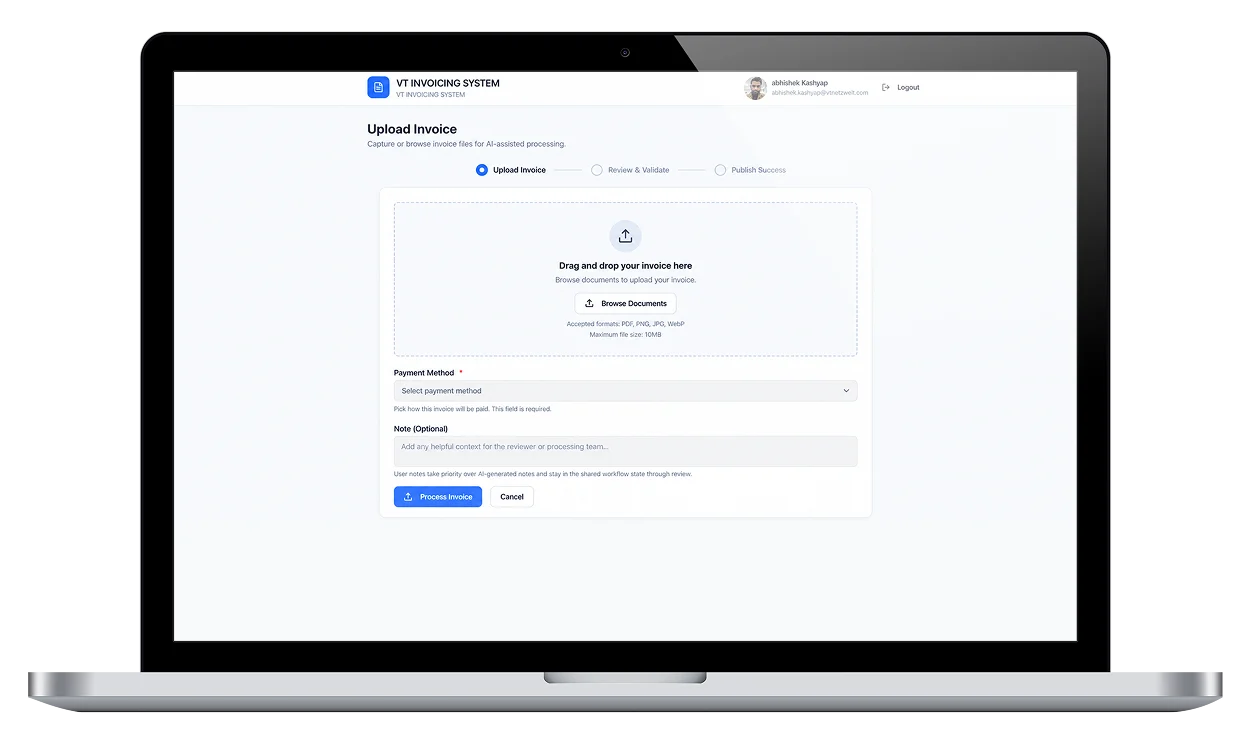This screenshot has height=740, width=1240.
Task: Click the 'Browse documents to upload your invoice.' text
Action: click(x=625, y=280)
